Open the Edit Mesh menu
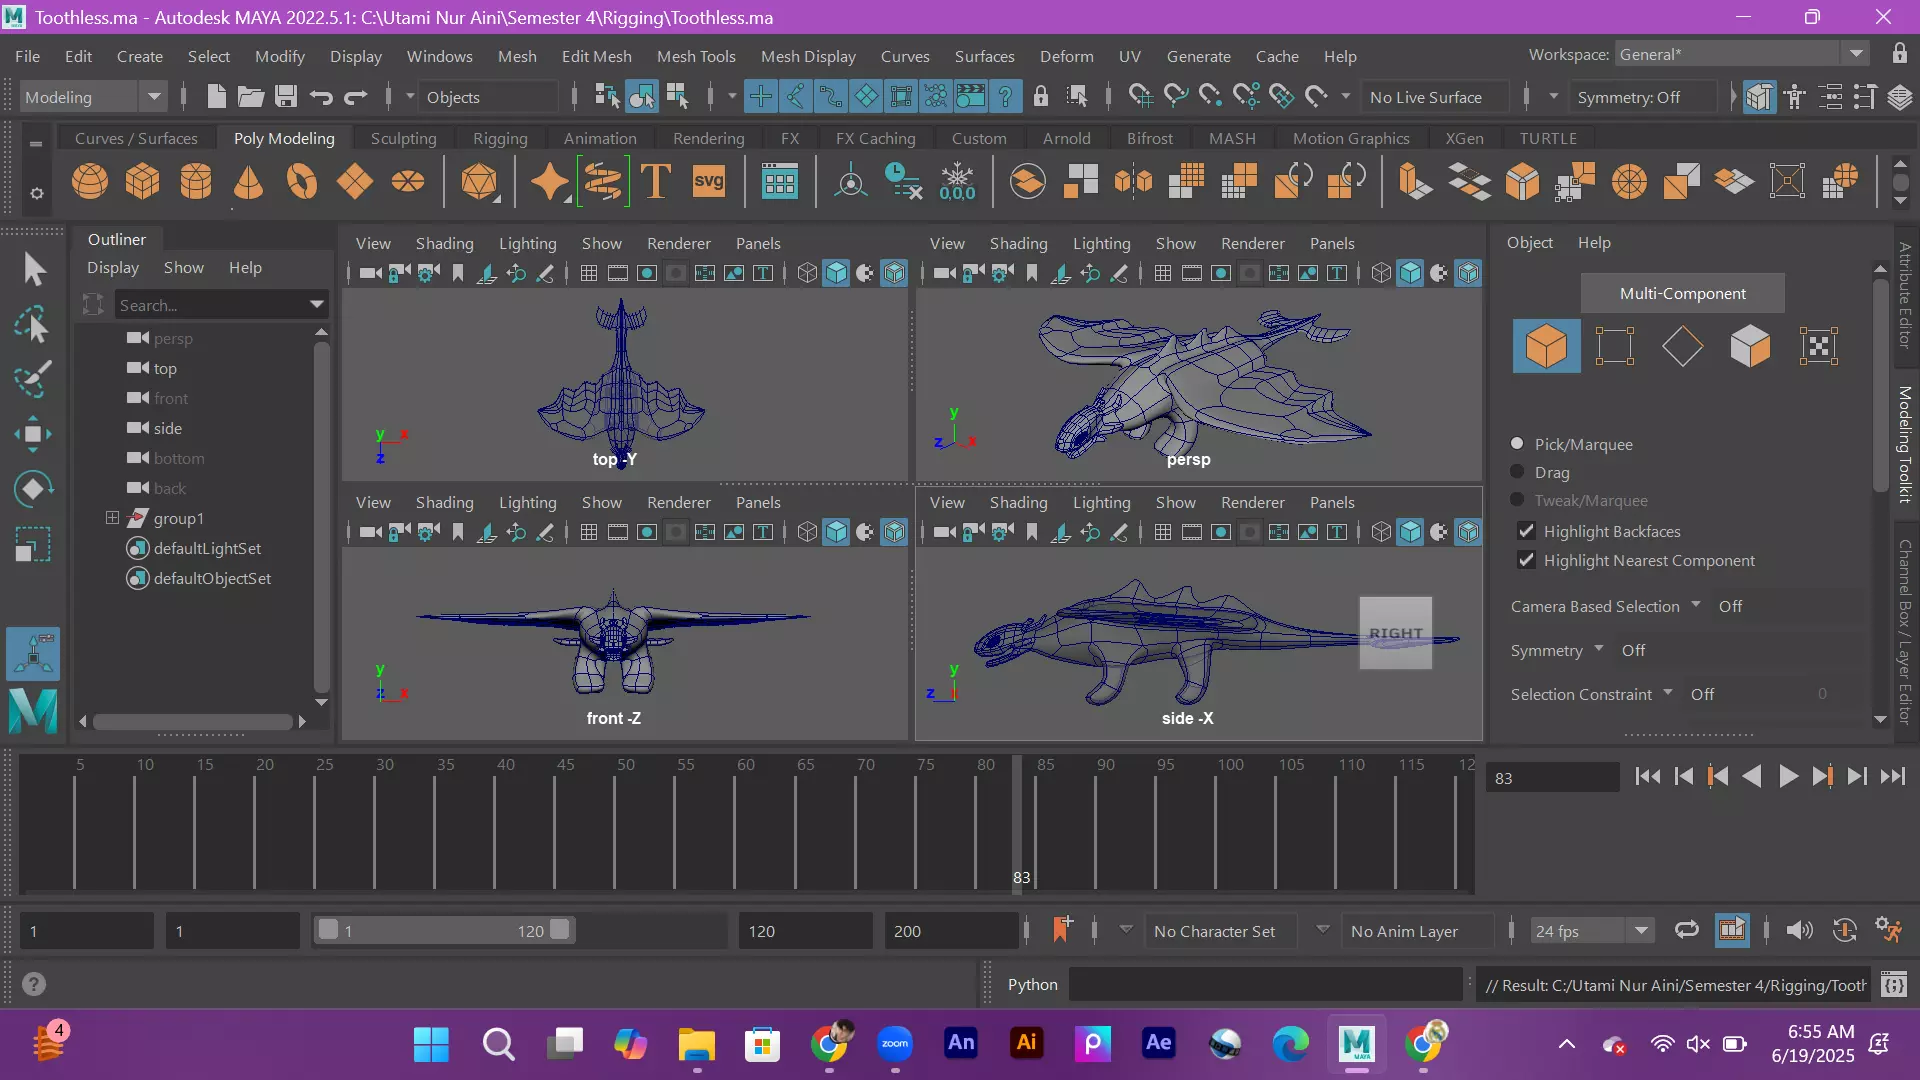 [596, 56]
